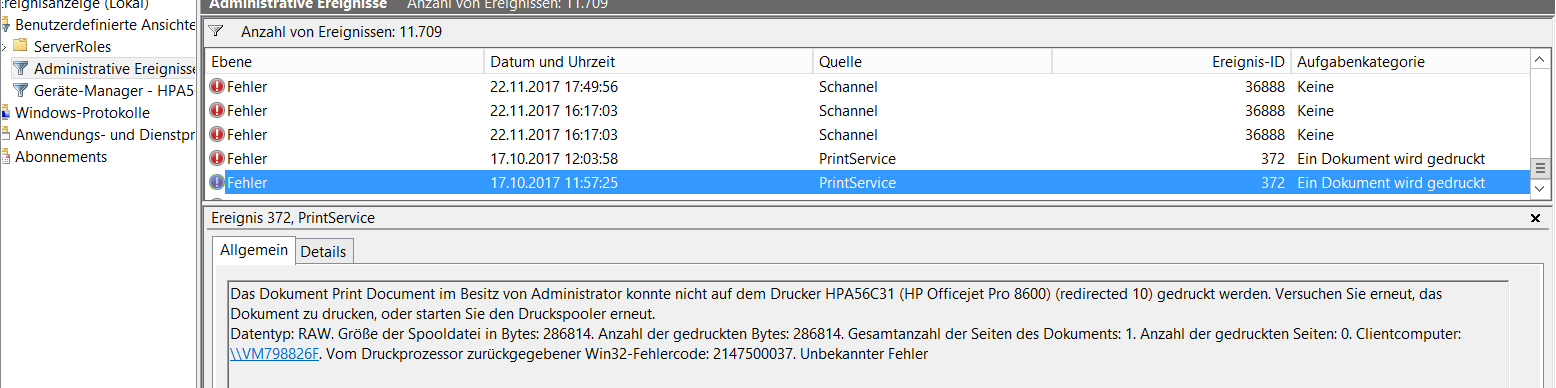Open the Administrative Ereignisse filtered view
1556x388 pixels.
tap(113, 68)
